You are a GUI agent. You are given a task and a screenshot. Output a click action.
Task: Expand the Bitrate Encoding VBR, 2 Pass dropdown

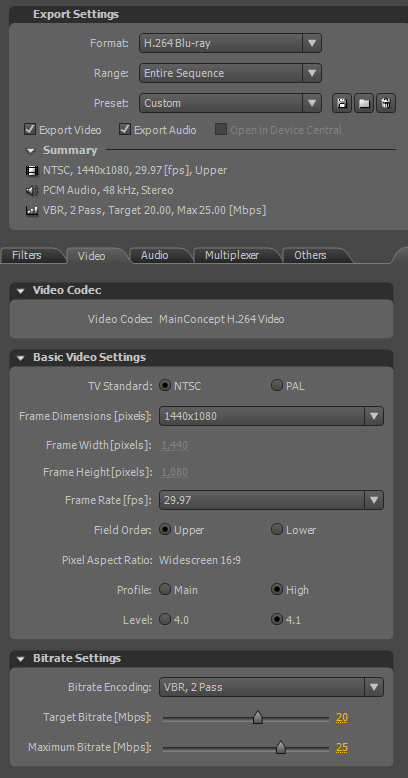tap(271, 687)
